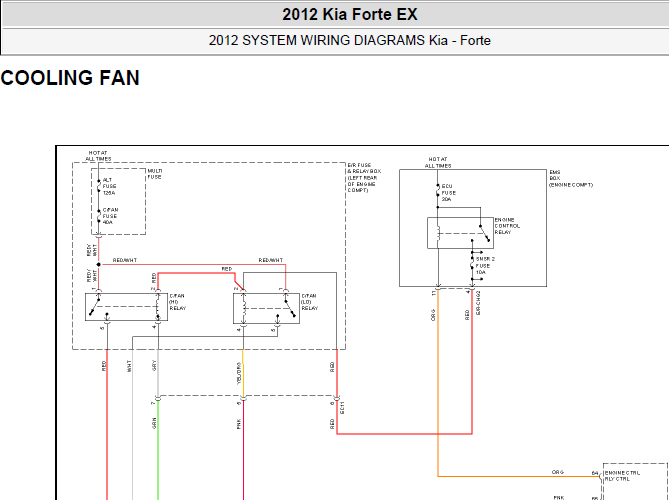Select the "ENGINE CTRL RLY CTRL" label

(622, 476)
